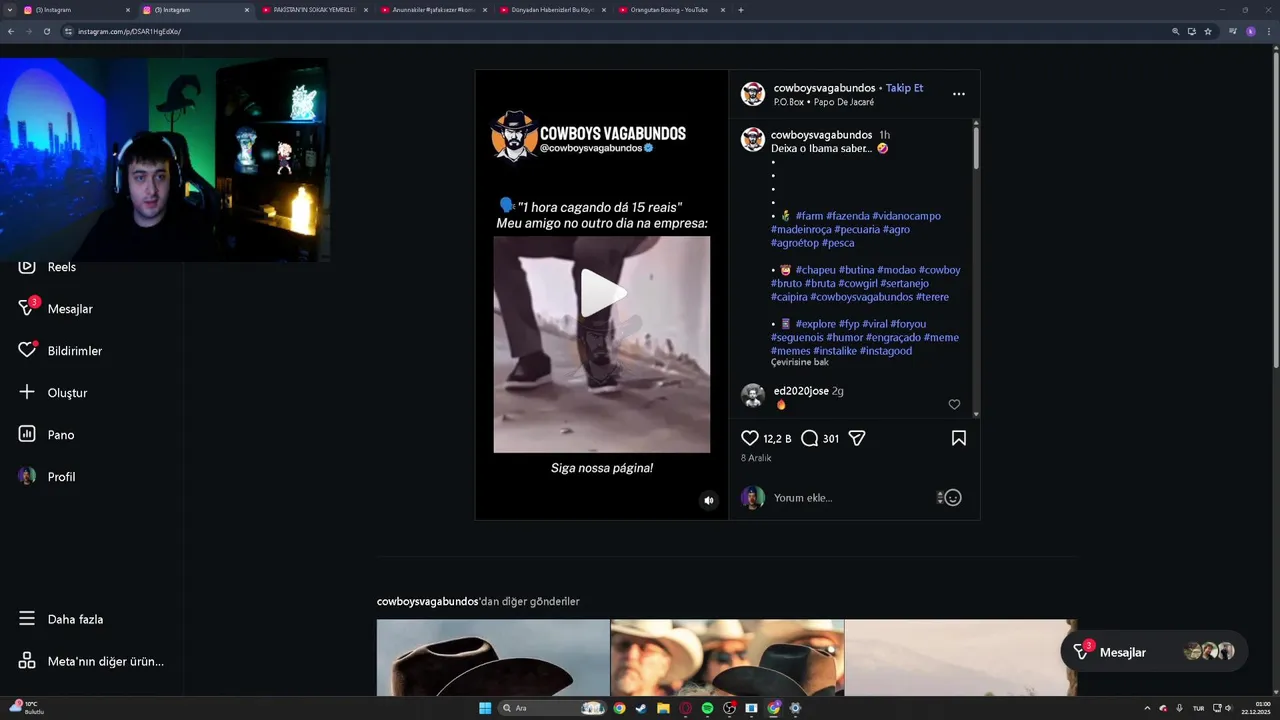Open the #cowboysvagabundos hashtag
Screen dimensions: 1280x720
click(x=861, y=297)
